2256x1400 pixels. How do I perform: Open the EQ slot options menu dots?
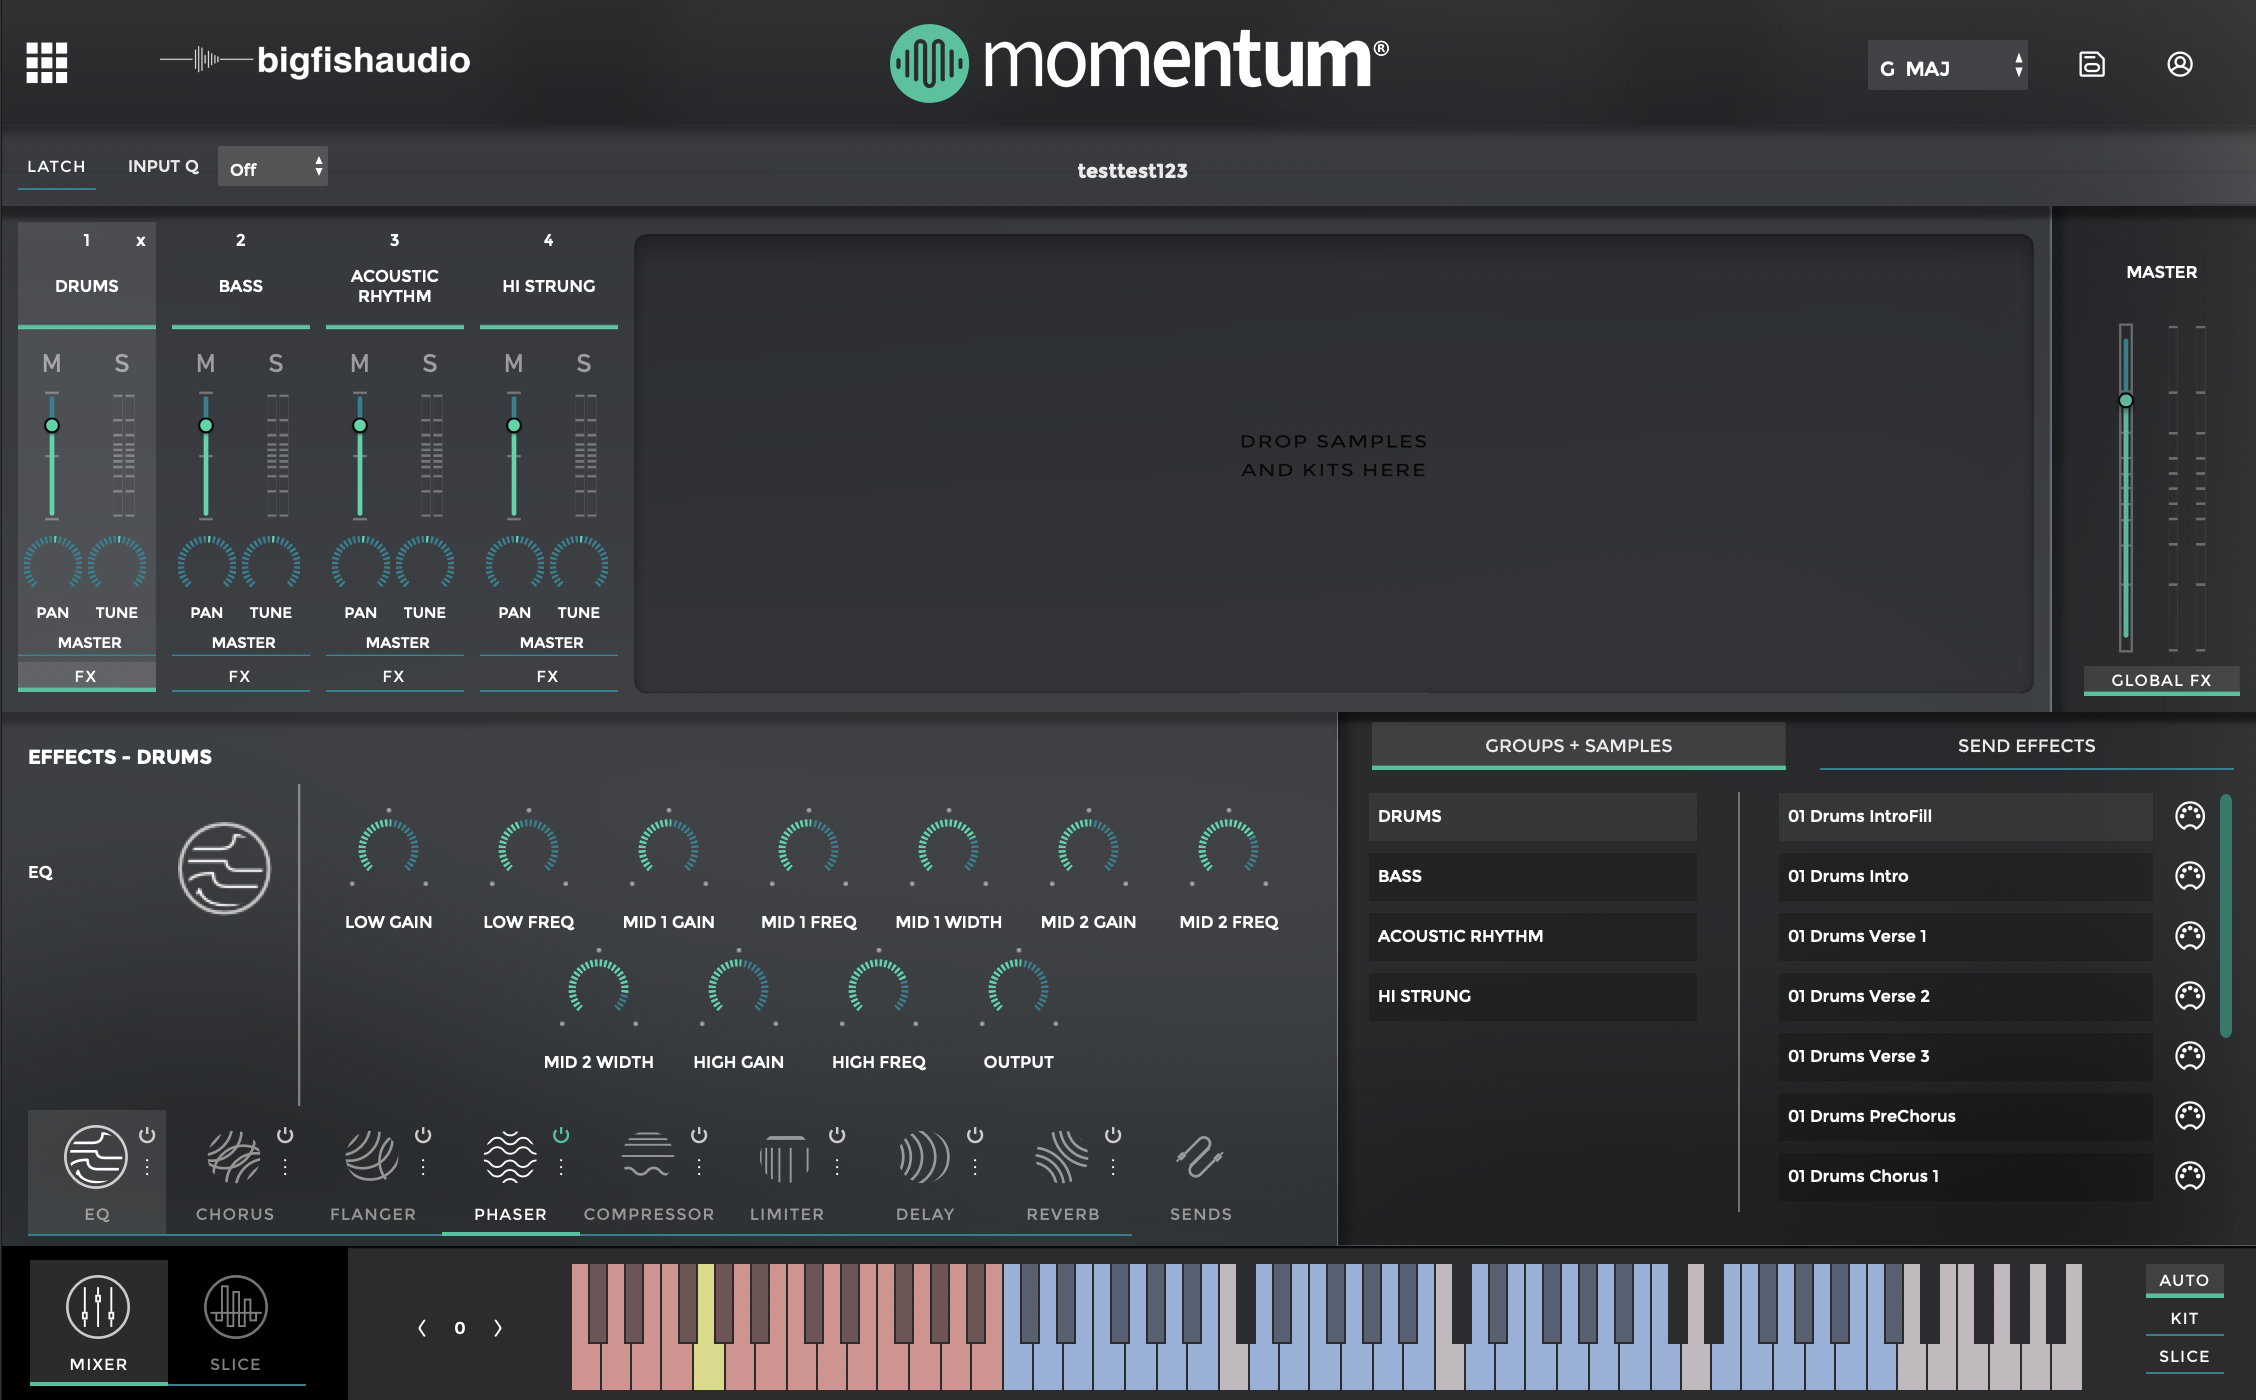point(147,1167)
